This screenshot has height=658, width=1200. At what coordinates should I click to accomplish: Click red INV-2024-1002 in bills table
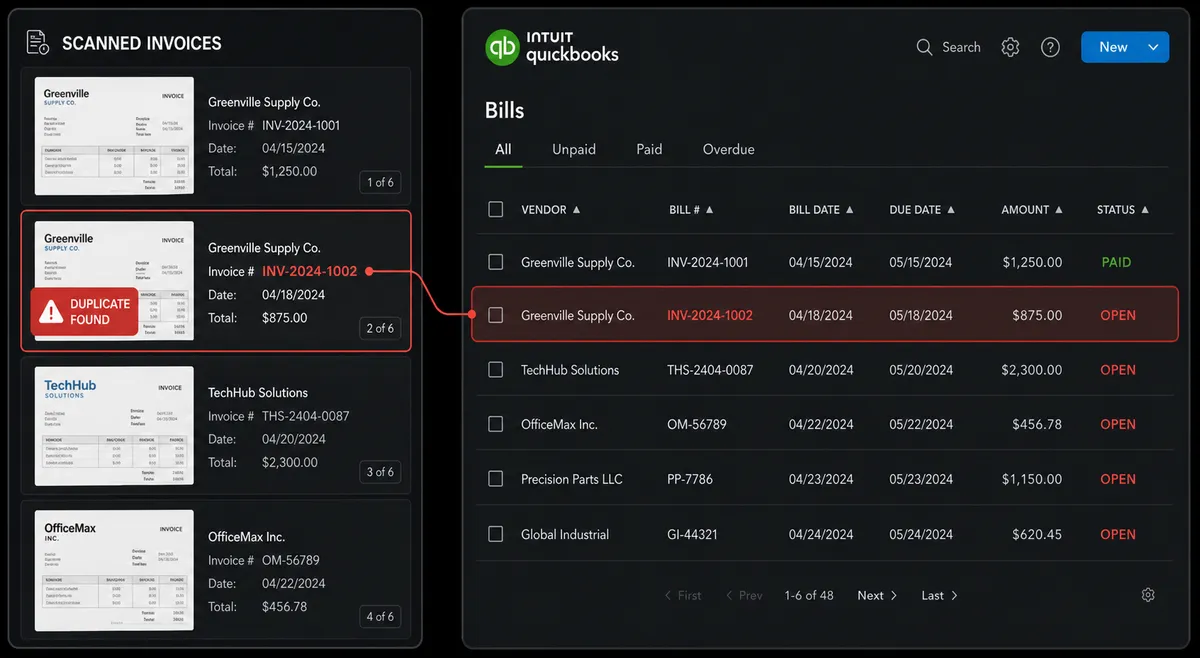(709, 315)
